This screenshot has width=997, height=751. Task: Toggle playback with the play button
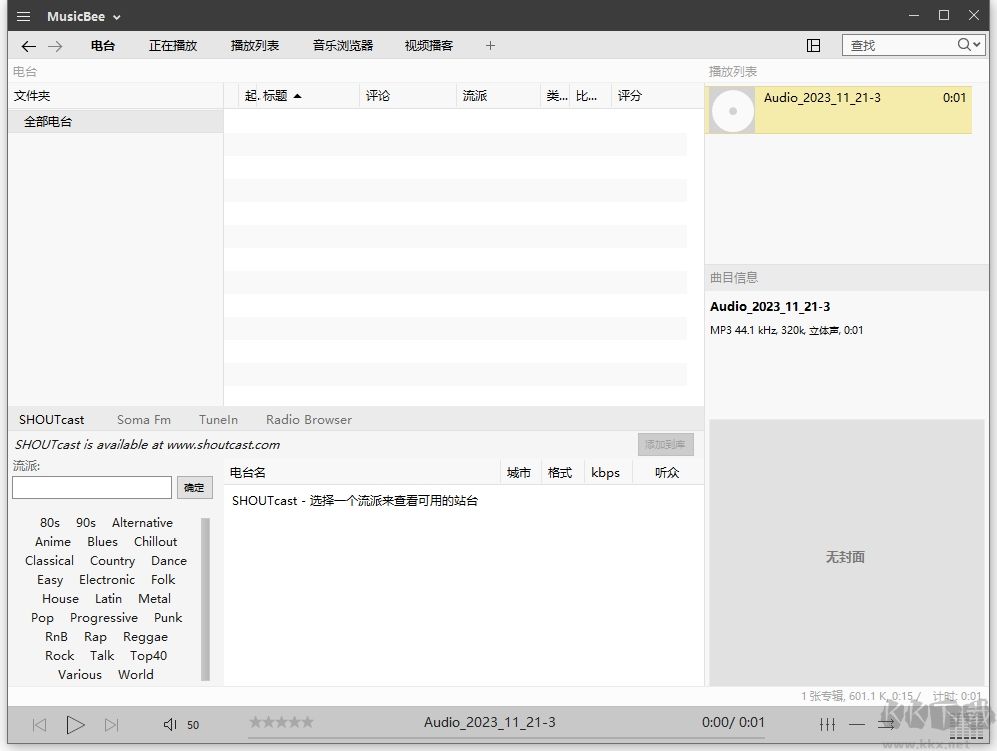[x=75, y=724]
